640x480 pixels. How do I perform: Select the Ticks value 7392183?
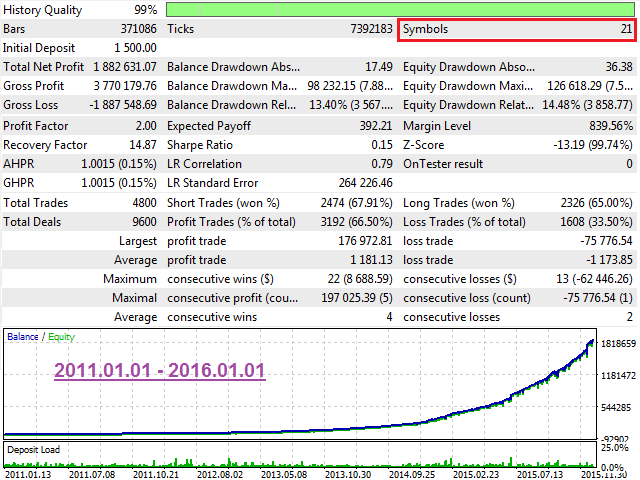point(371,29)
